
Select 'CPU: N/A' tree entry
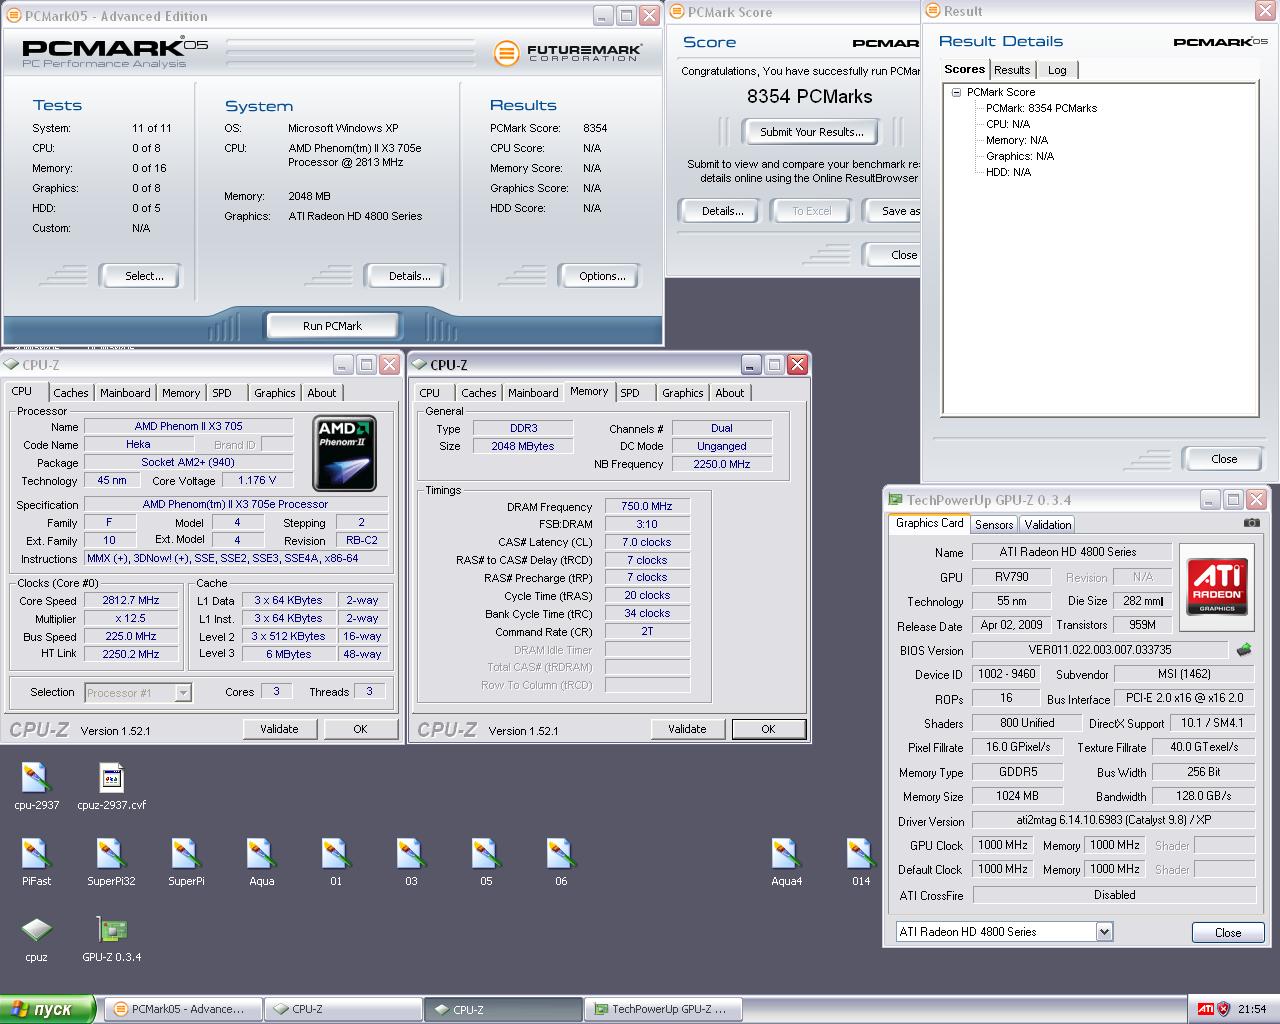coord(1007,124)
